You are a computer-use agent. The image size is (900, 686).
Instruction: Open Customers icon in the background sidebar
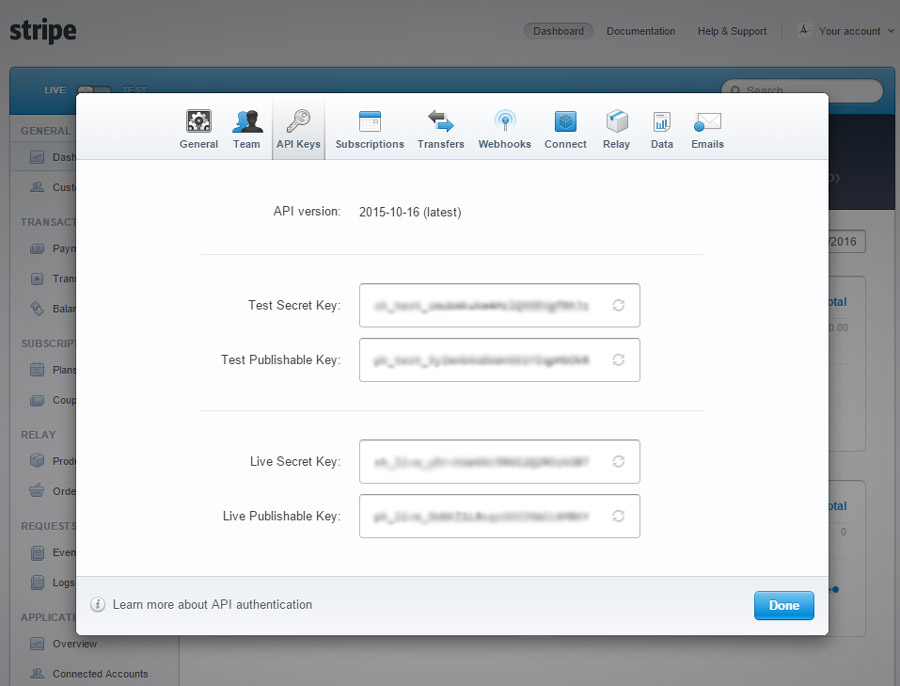37,187
